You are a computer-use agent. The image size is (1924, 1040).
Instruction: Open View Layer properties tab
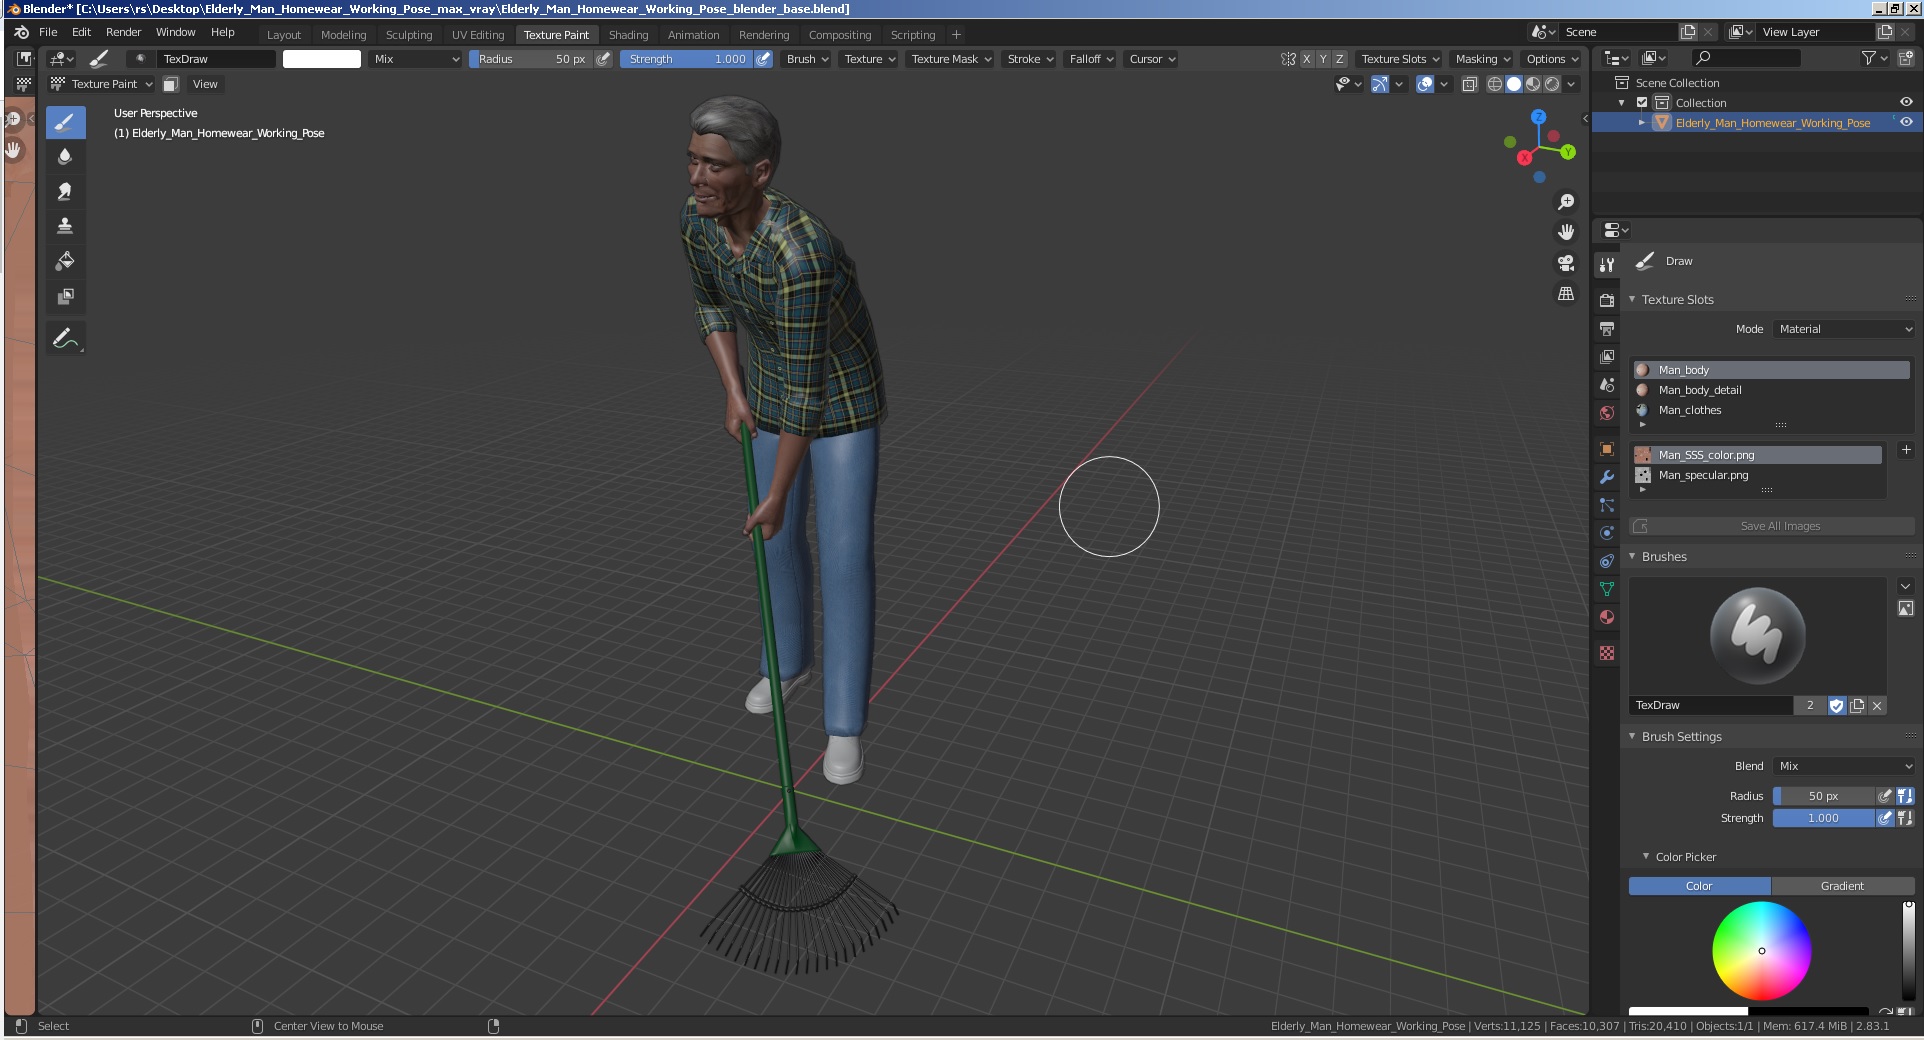pyautogui.click(x=1607, y=356)
